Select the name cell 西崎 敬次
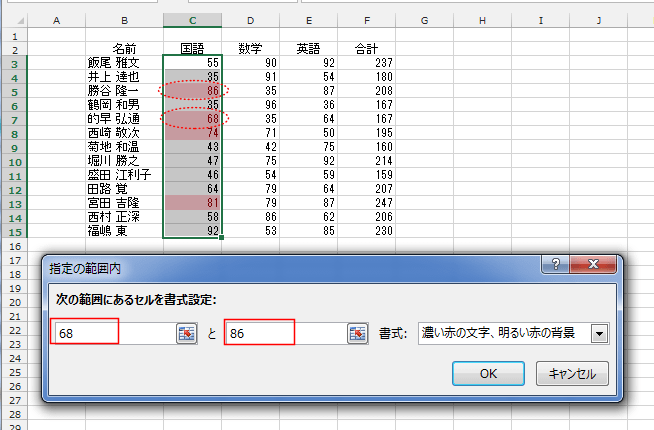Screen dimensions: 654x430 coord(124,133)
